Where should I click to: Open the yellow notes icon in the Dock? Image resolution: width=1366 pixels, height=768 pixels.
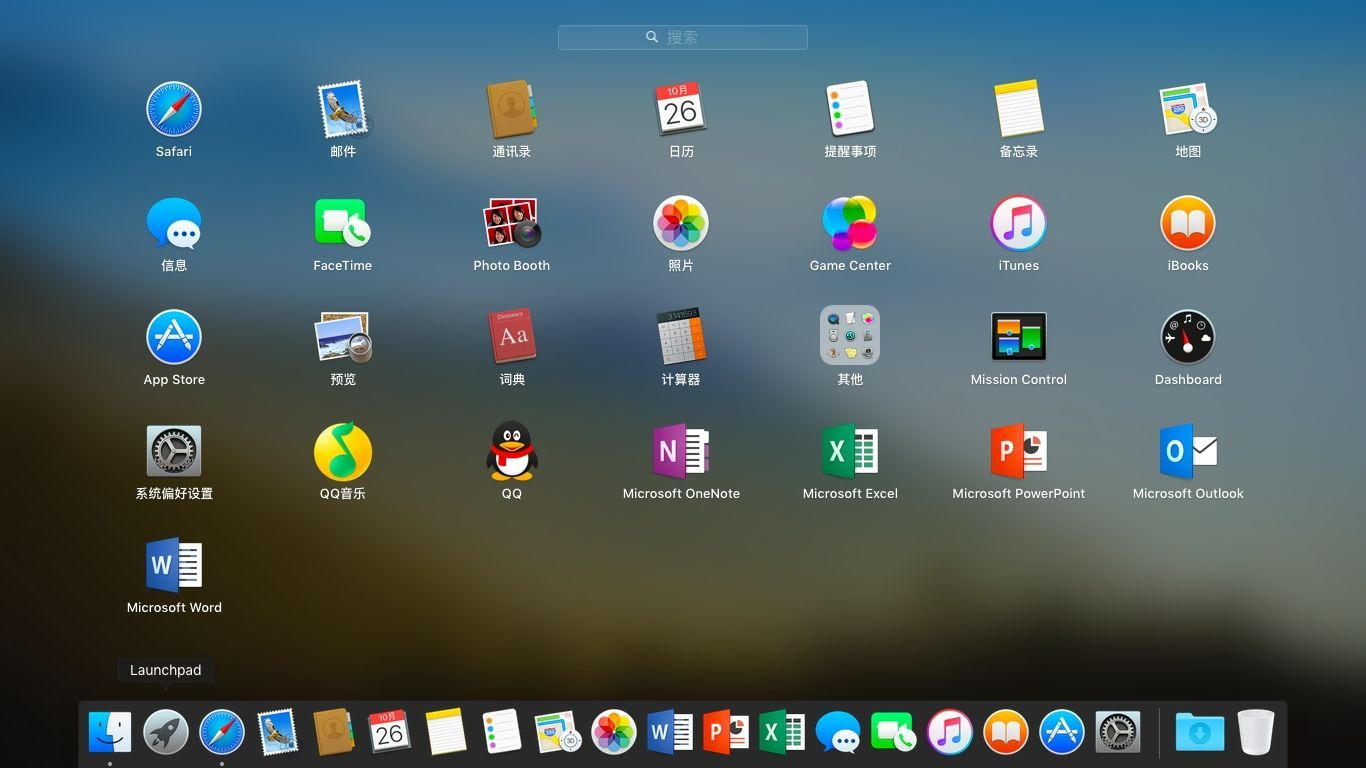click(446, 732)
